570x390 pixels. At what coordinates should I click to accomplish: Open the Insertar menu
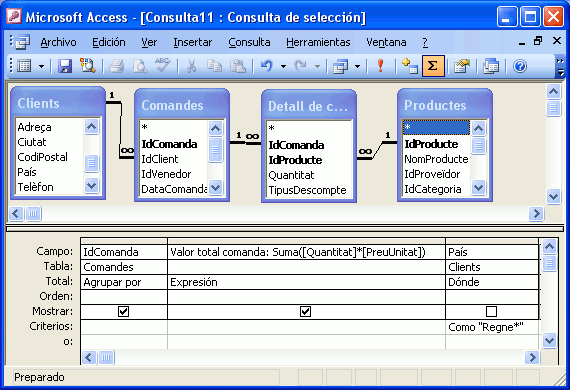[x=193, y=43]
